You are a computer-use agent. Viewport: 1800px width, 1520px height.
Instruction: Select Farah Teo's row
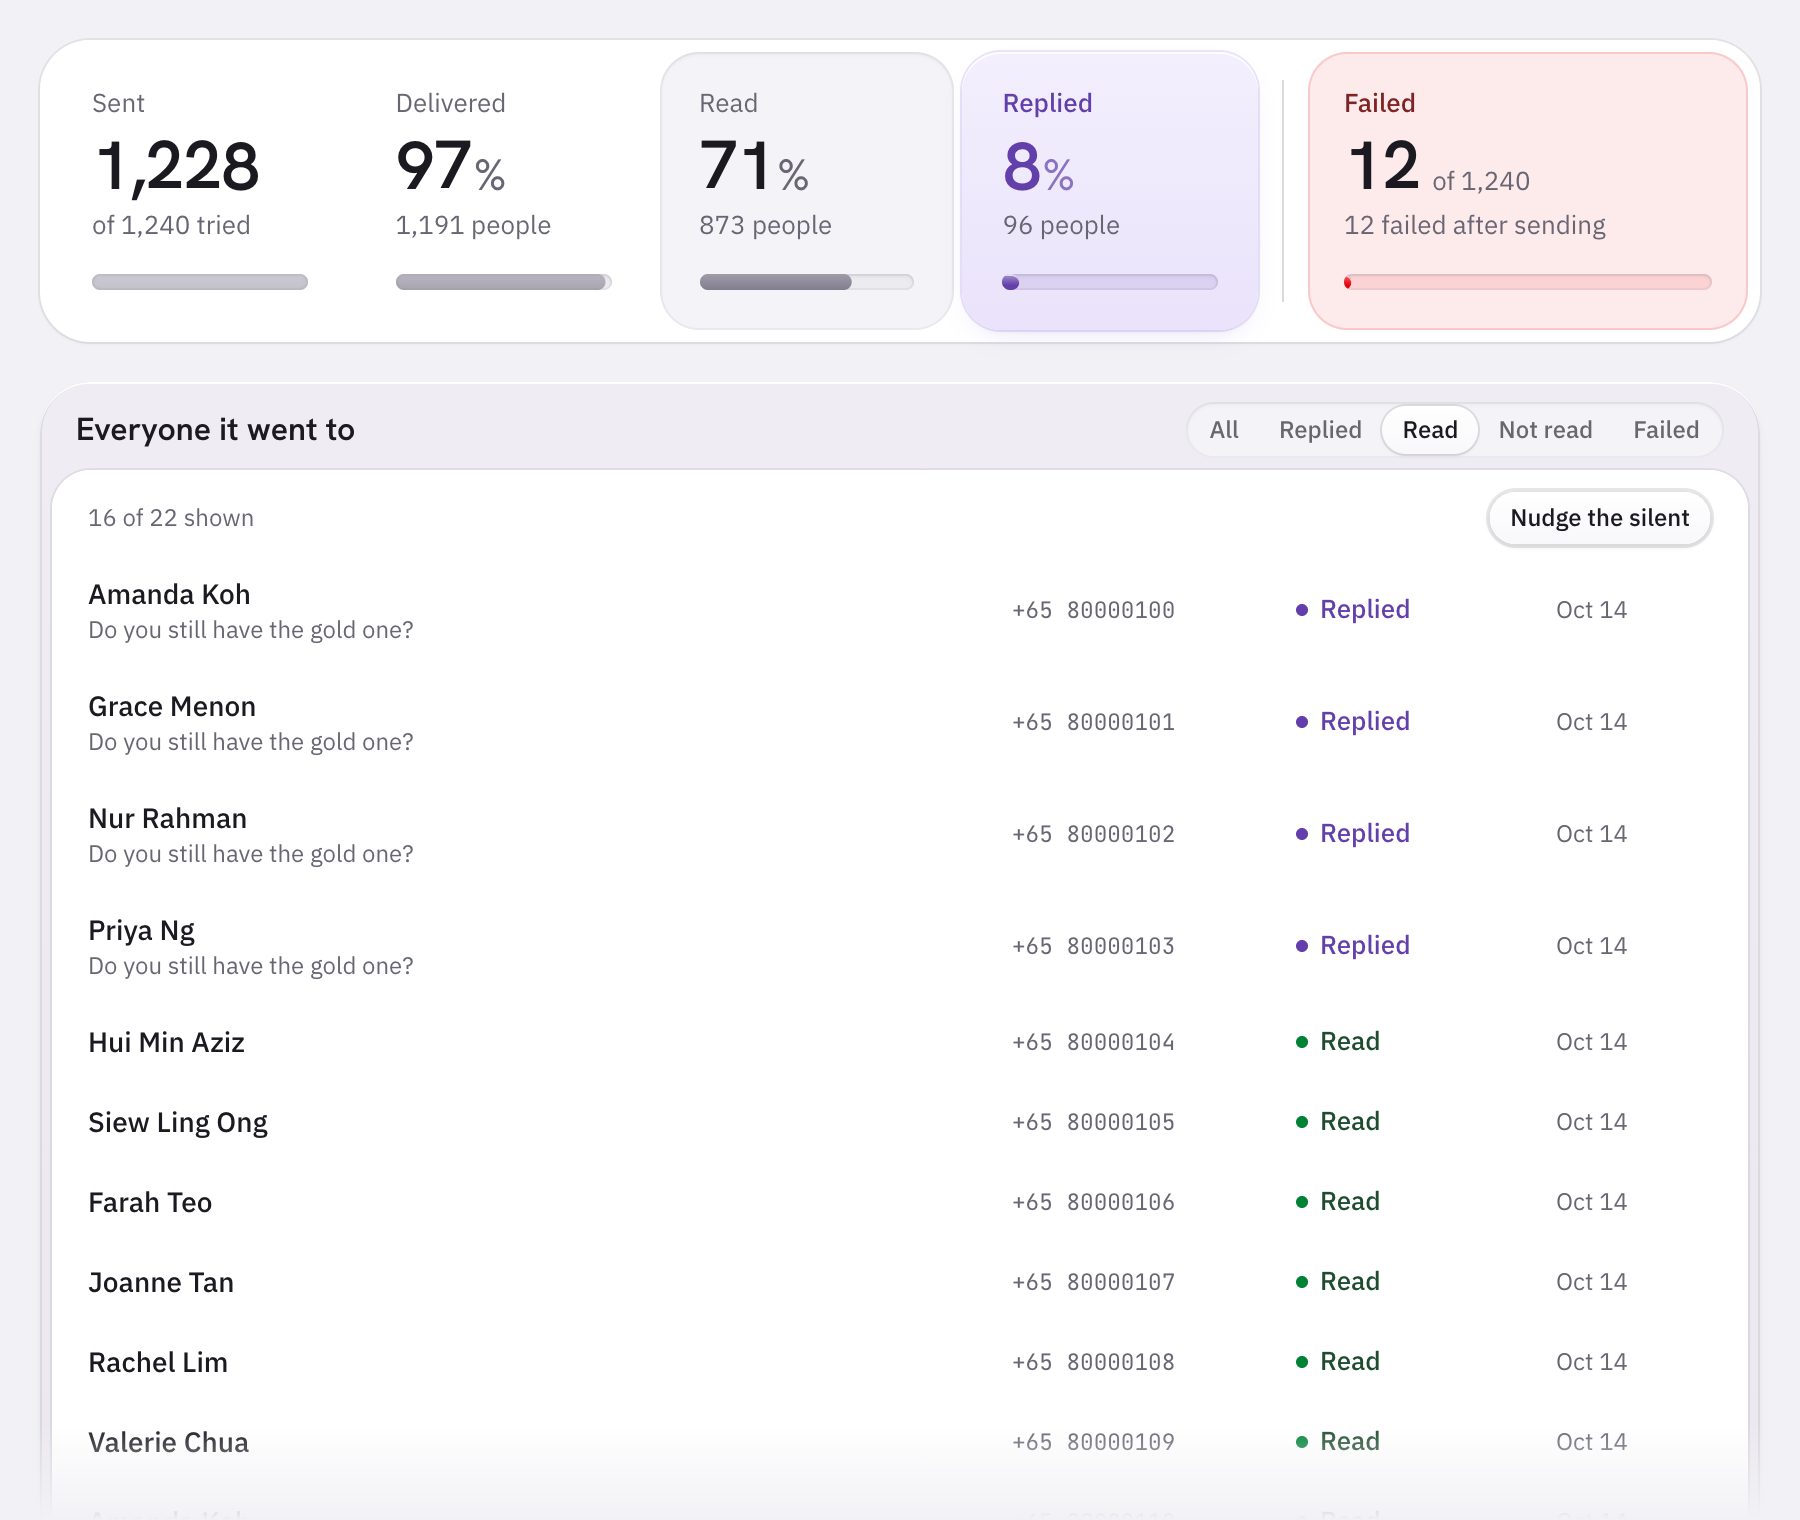[900, 1202]
